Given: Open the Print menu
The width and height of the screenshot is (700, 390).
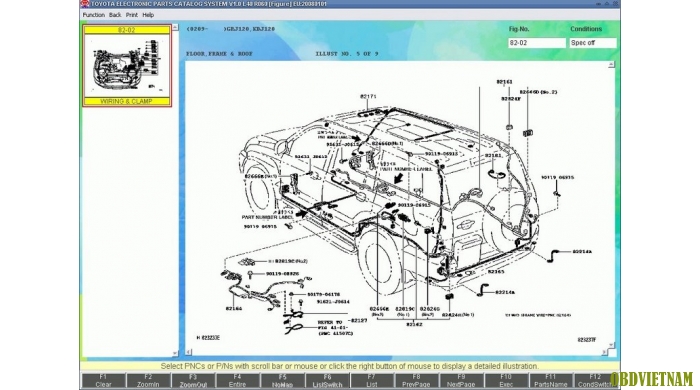Looking at the screenshot, I should [132, 15].
